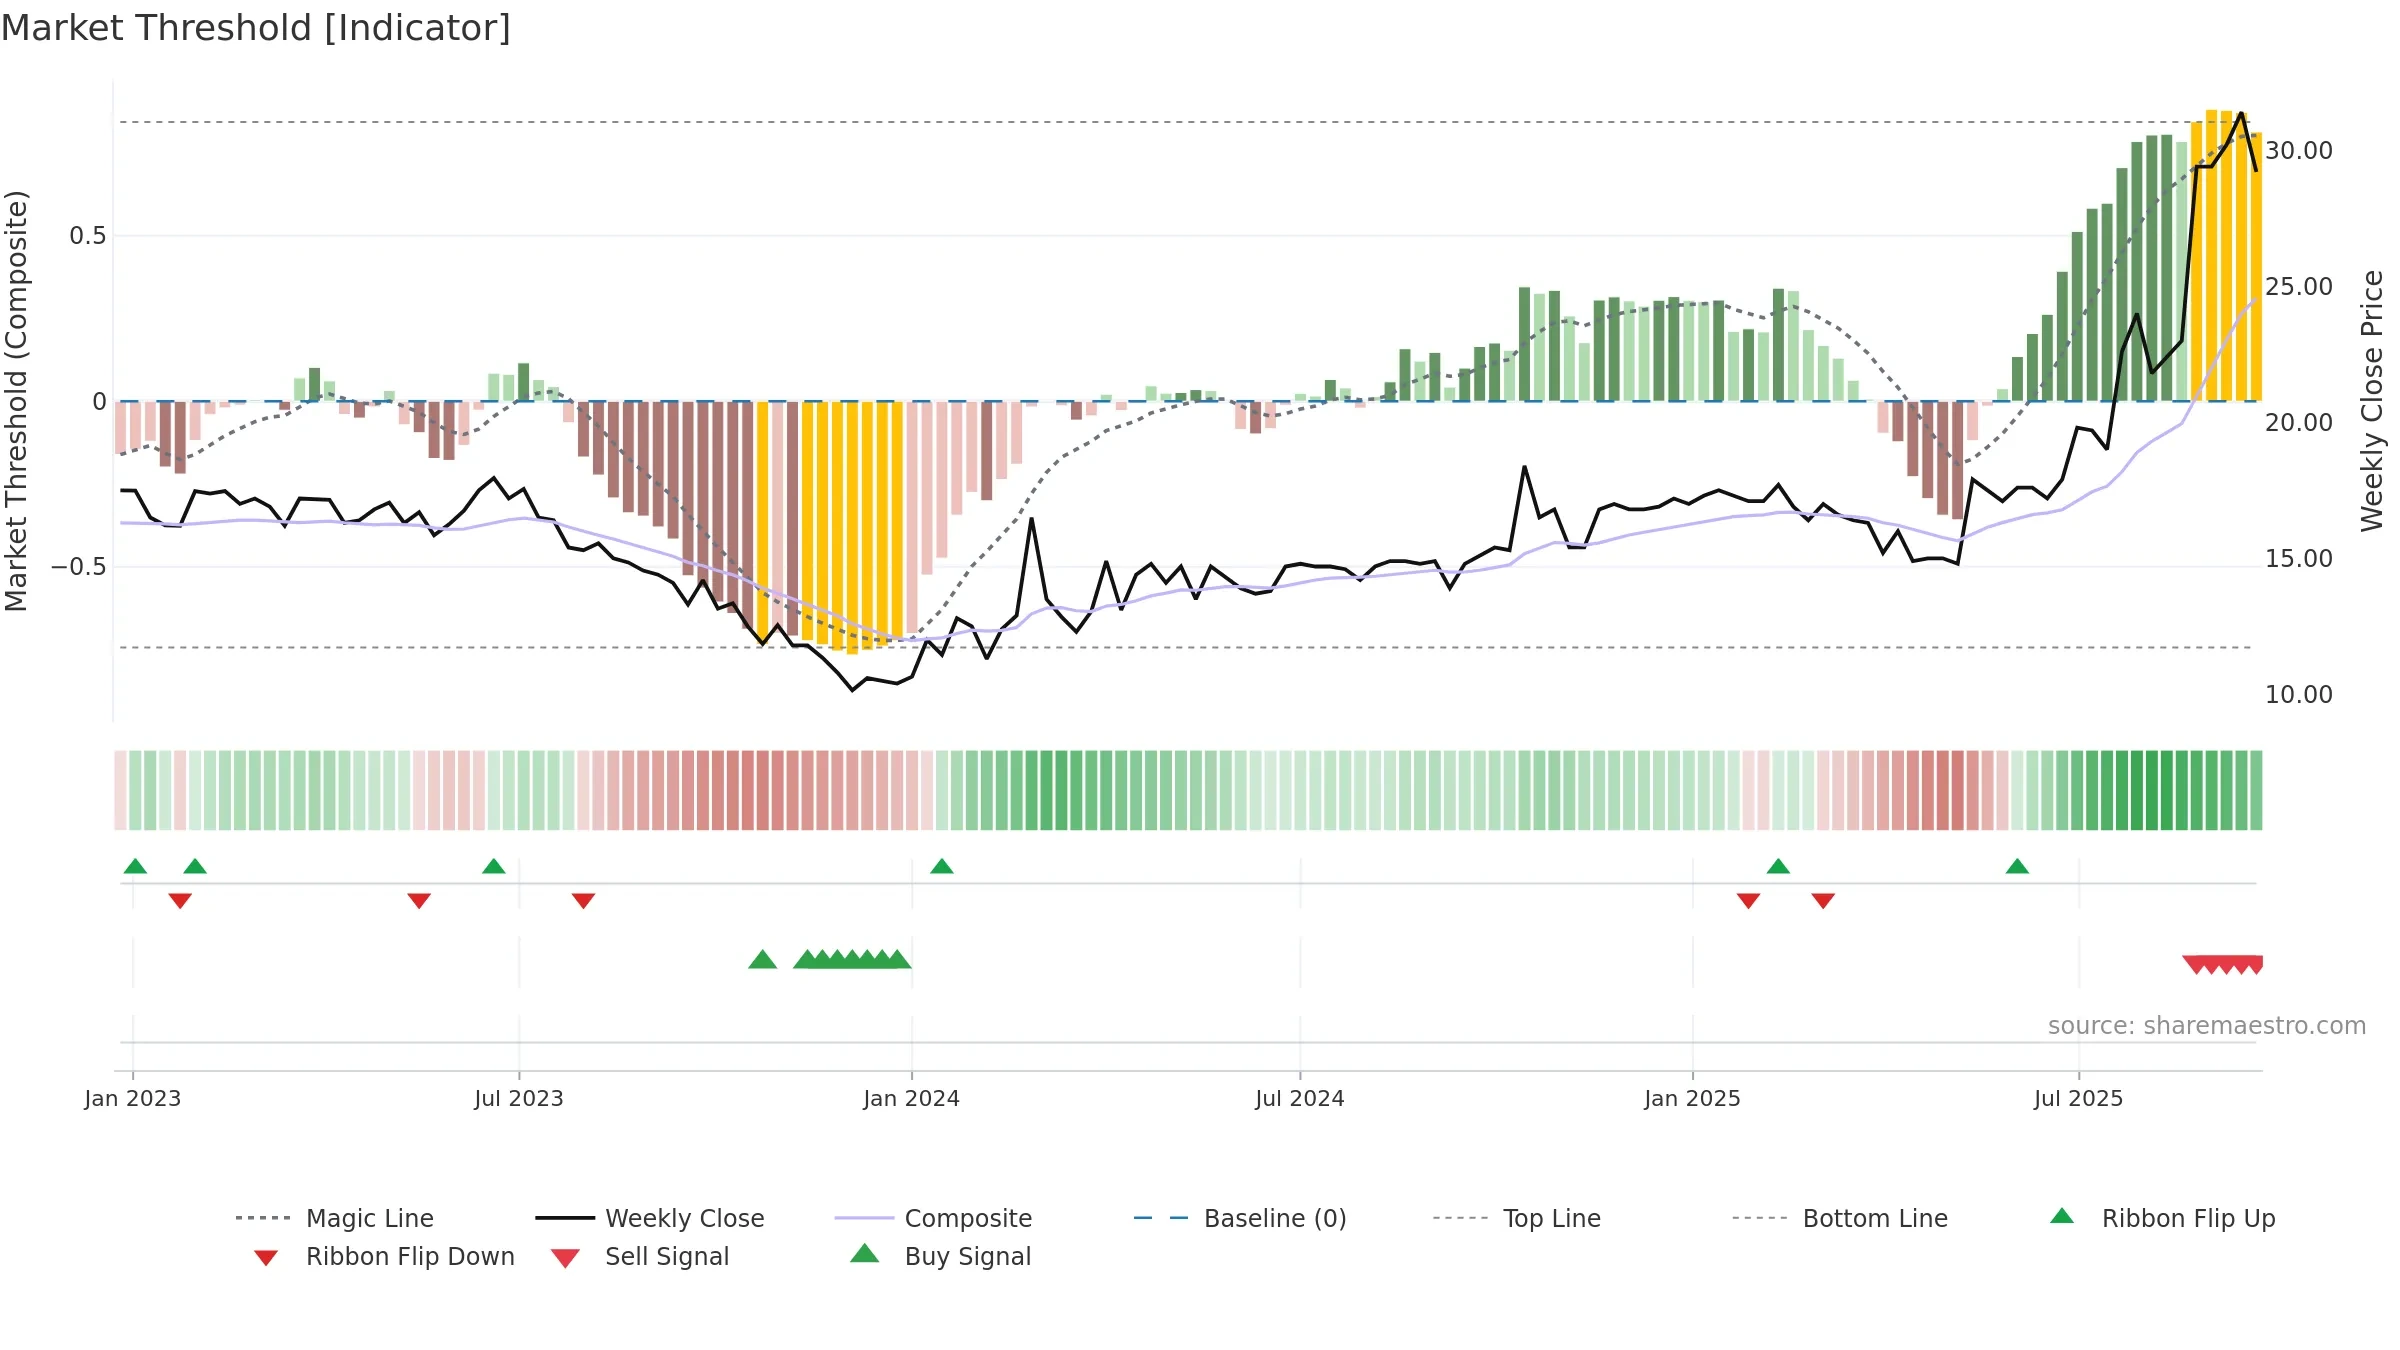Click the 15.00 price axis label
2400x1350 pixels.
click(x=2299, y=559)
